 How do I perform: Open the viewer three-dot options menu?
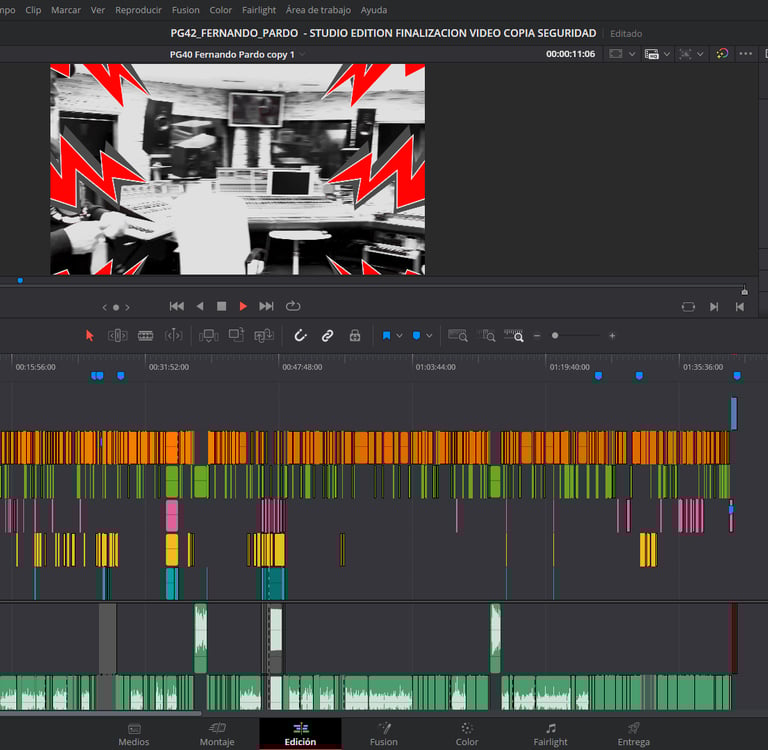coord(745,54)
